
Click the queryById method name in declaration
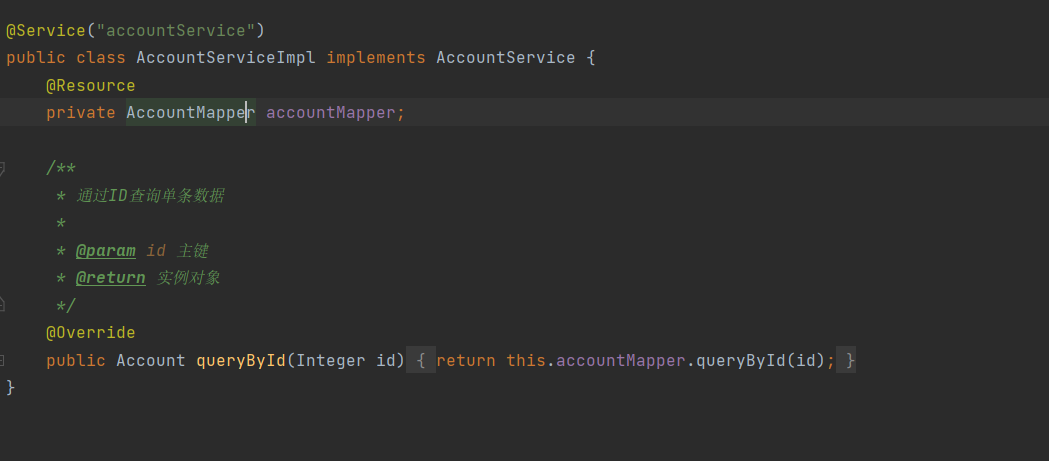[241, 361]
